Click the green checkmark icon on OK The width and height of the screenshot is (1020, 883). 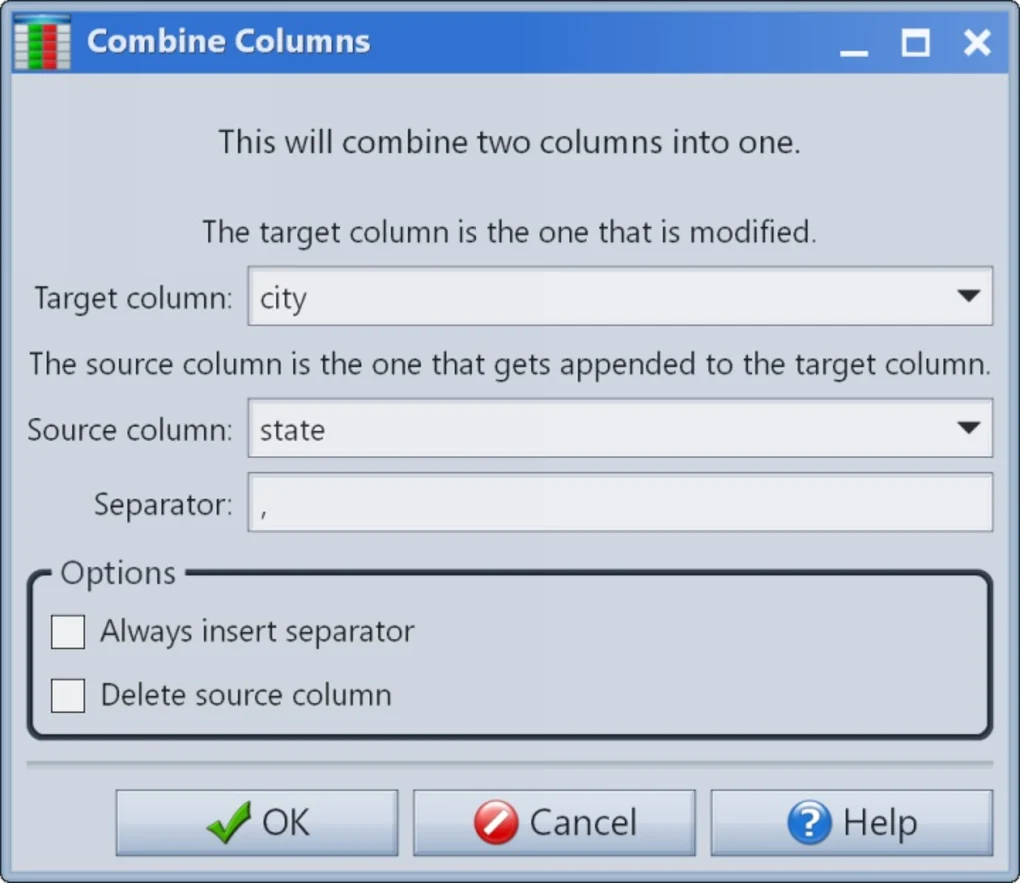pos(229,823)
